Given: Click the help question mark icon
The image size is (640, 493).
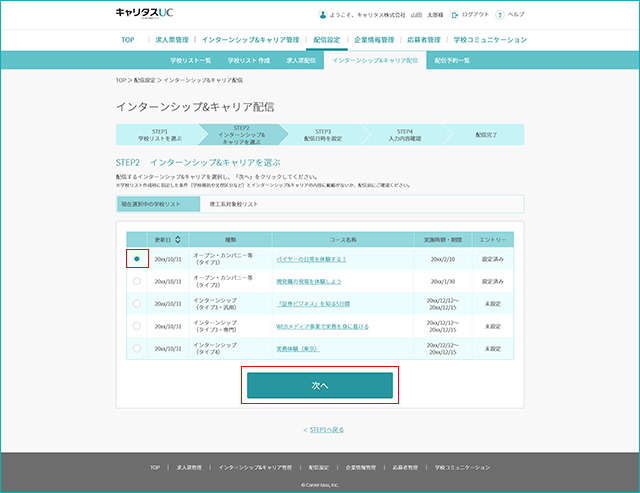Looking at the screenshot, I should click(500, 15).
